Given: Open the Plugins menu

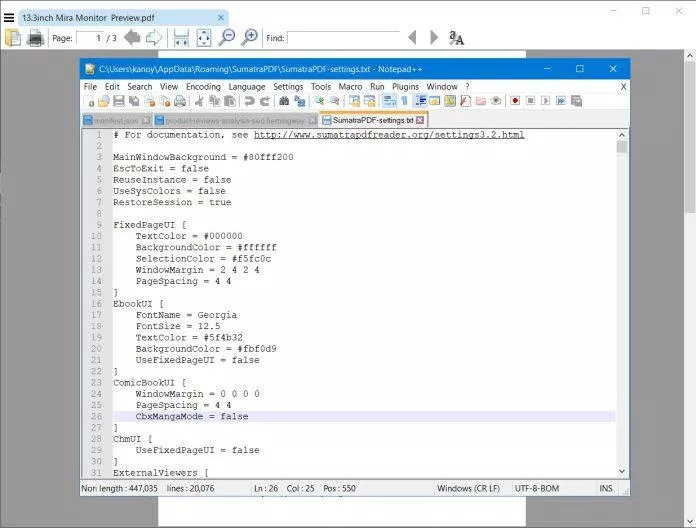Looking at the screenshot, I should (x=405, y=87).
